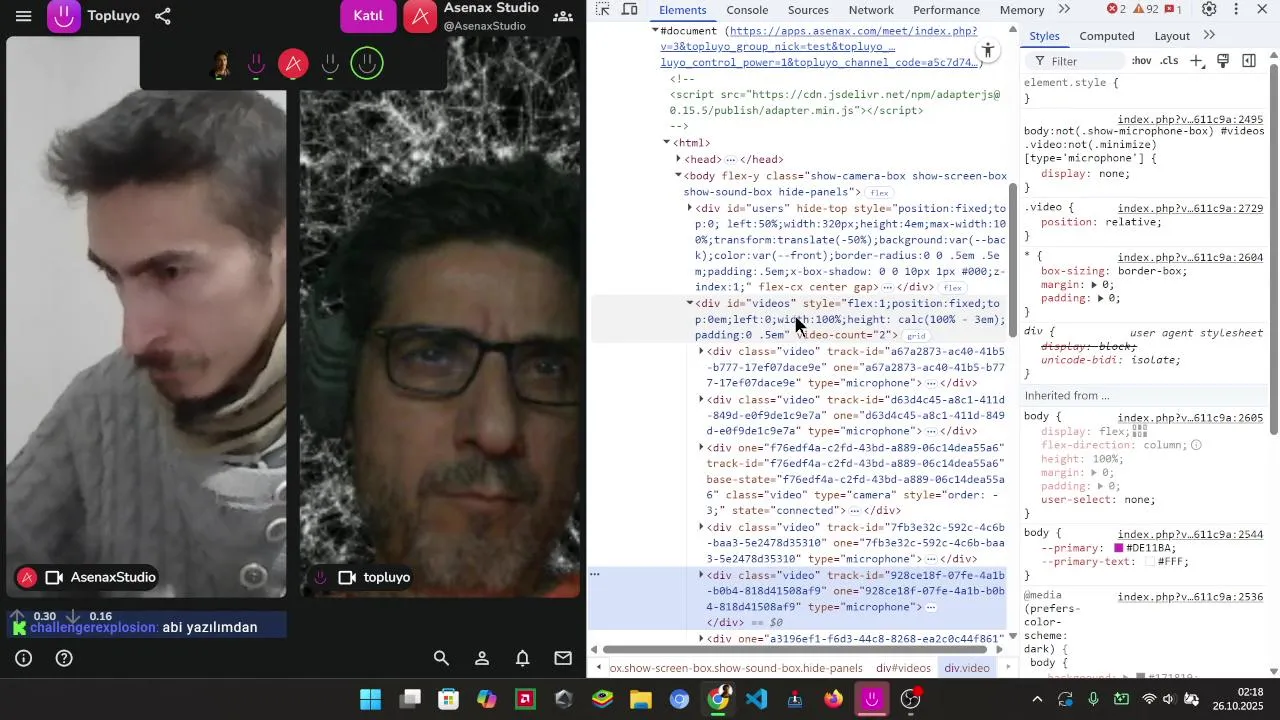Collapse the body flex-y node
Screen dimensions: 1280x720
click(679, 175)
